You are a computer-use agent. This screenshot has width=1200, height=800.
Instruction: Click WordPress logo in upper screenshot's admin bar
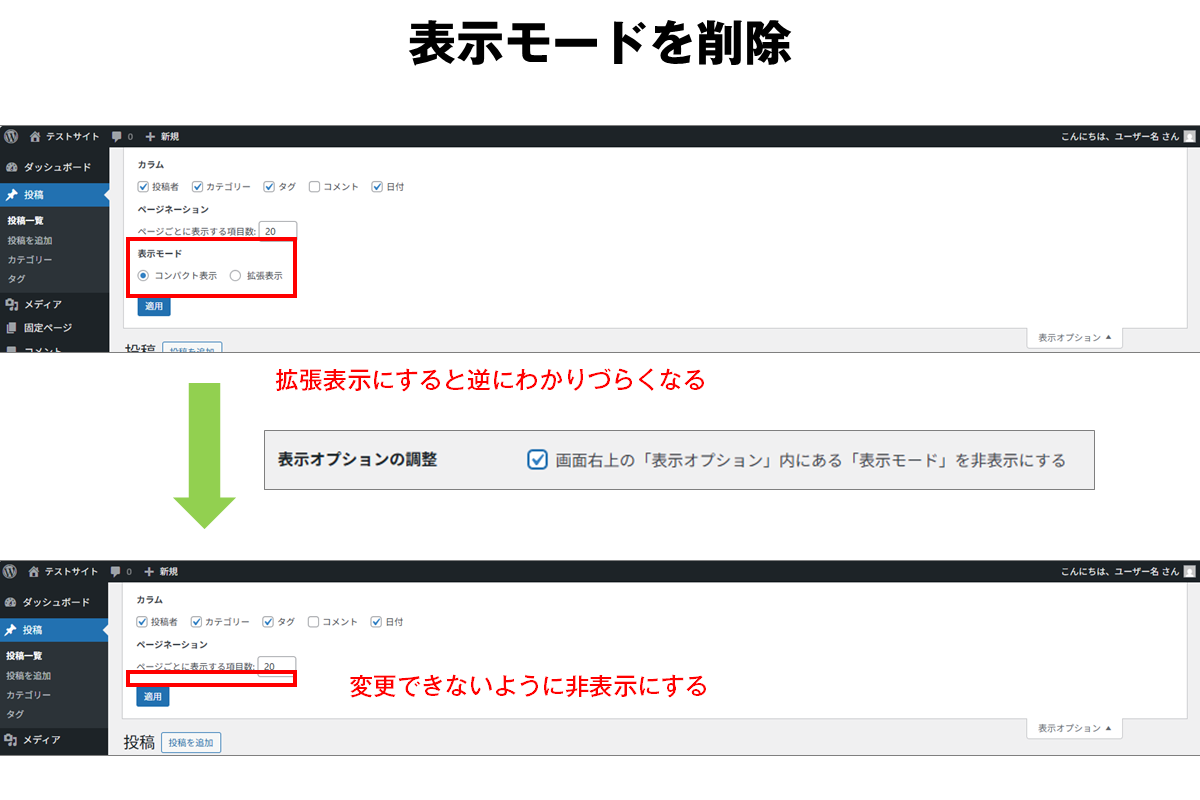11,136
